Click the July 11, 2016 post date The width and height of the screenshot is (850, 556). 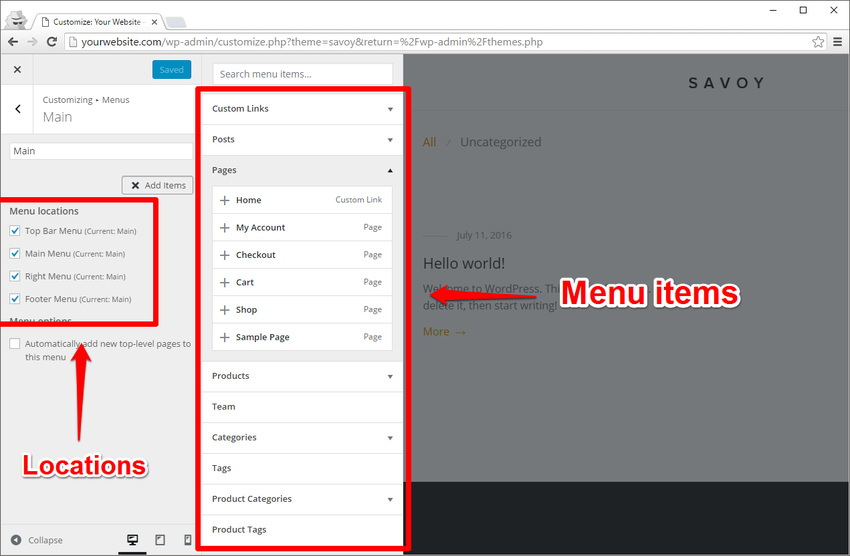pos(484,235)
